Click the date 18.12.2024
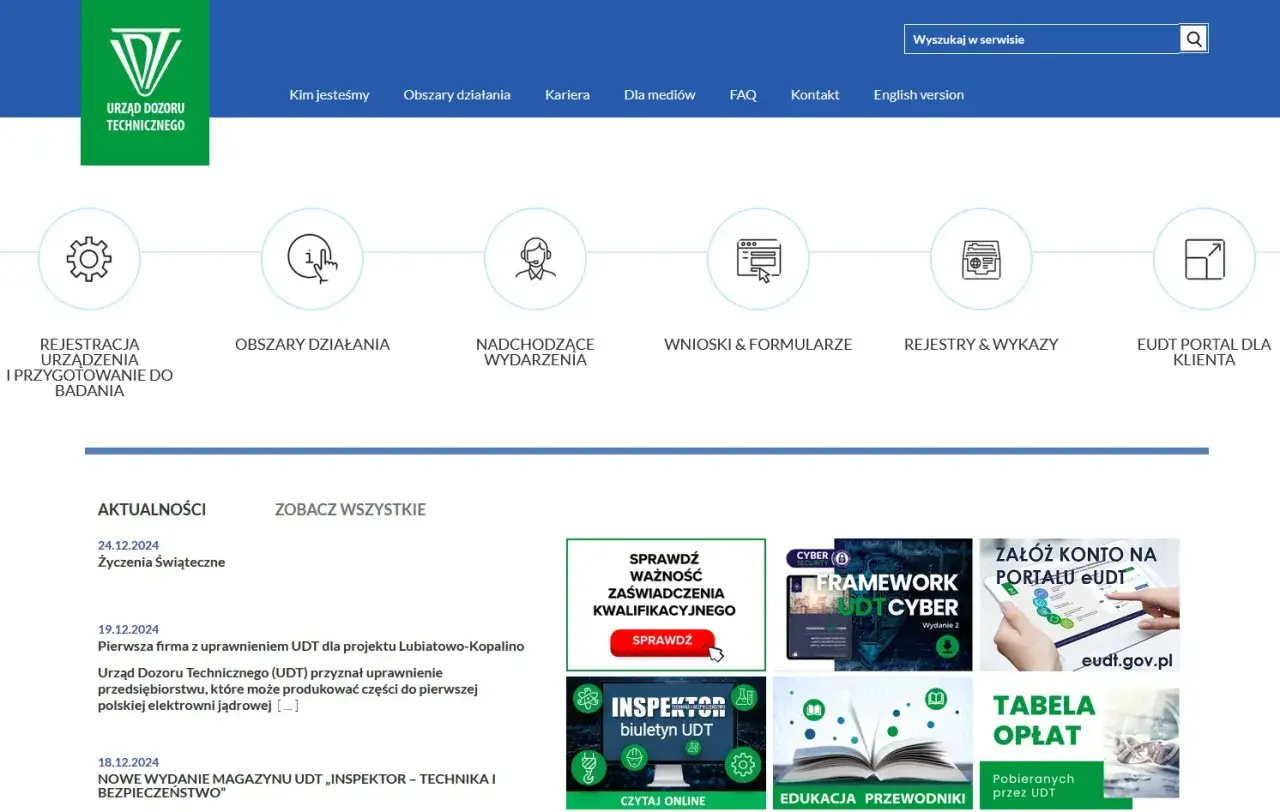This screenshot has width=1280, height=812. coord(128,762)
